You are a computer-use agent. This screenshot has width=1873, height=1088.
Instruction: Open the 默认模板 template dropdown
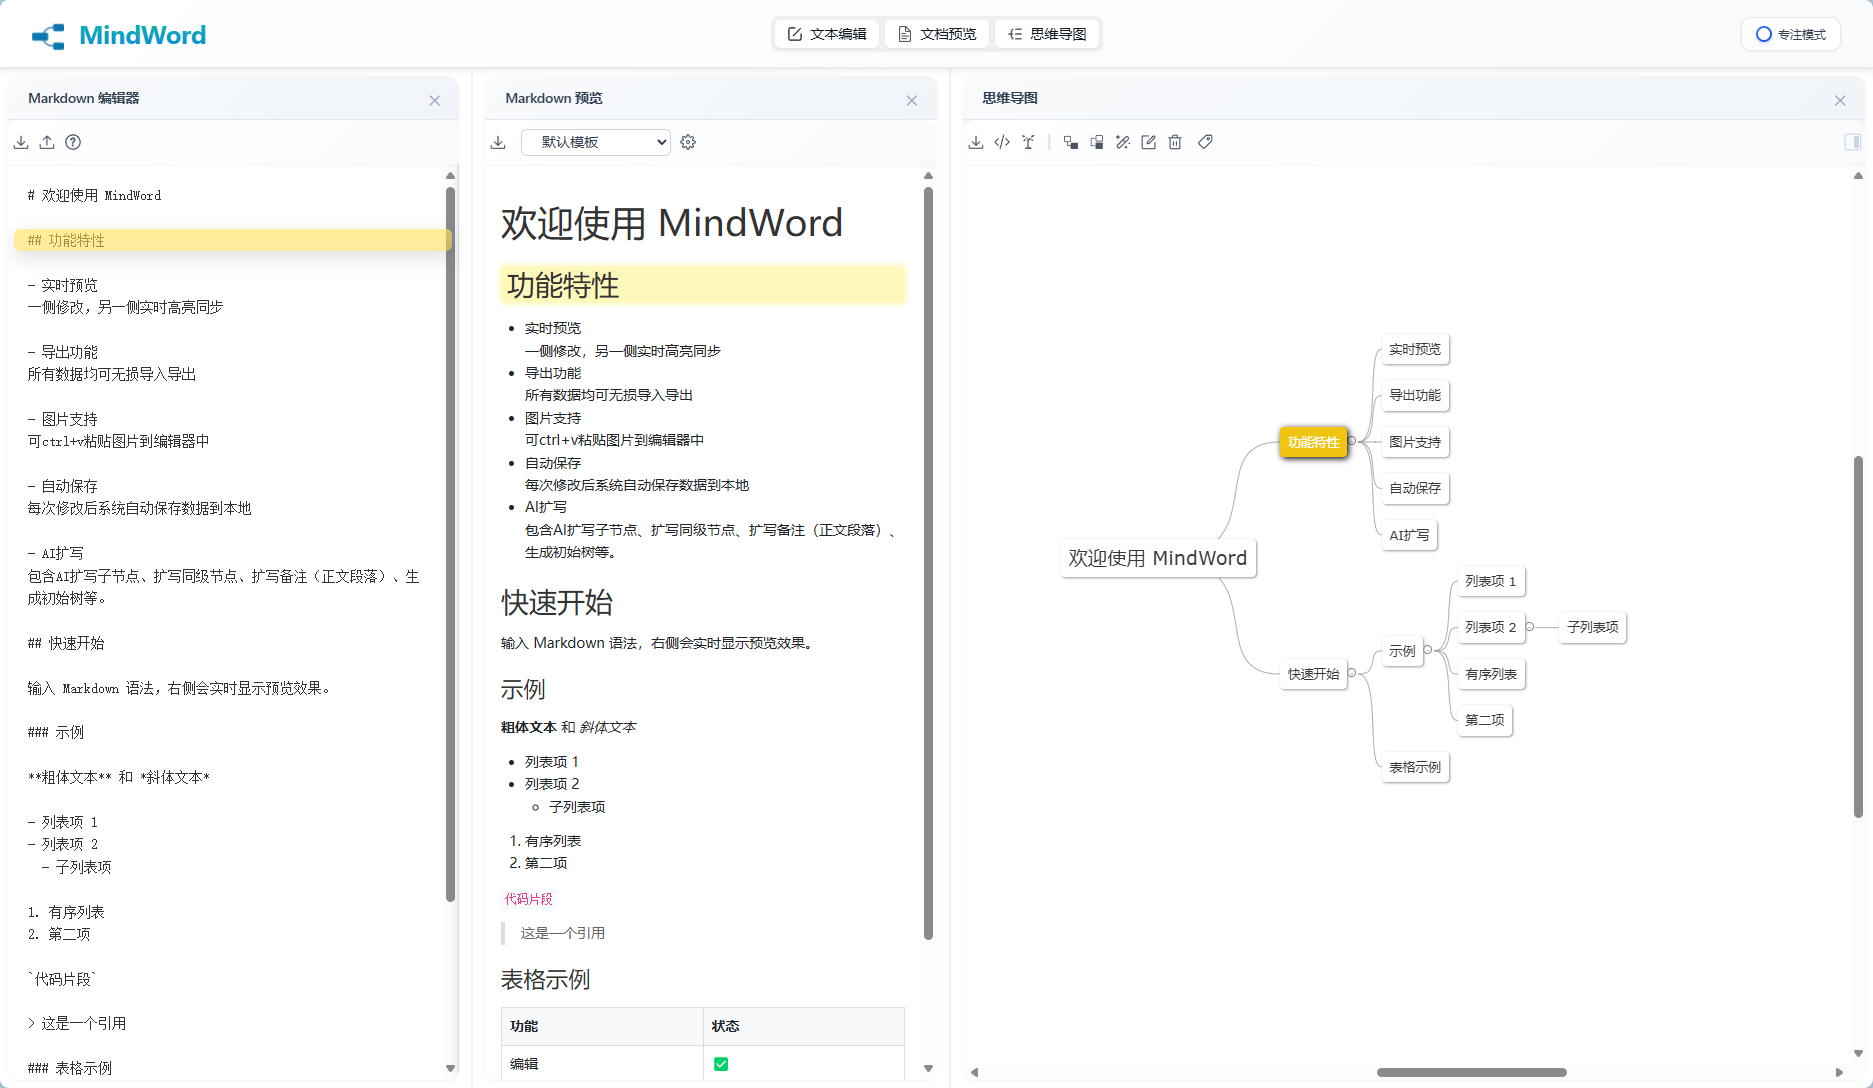click(595, 142)
